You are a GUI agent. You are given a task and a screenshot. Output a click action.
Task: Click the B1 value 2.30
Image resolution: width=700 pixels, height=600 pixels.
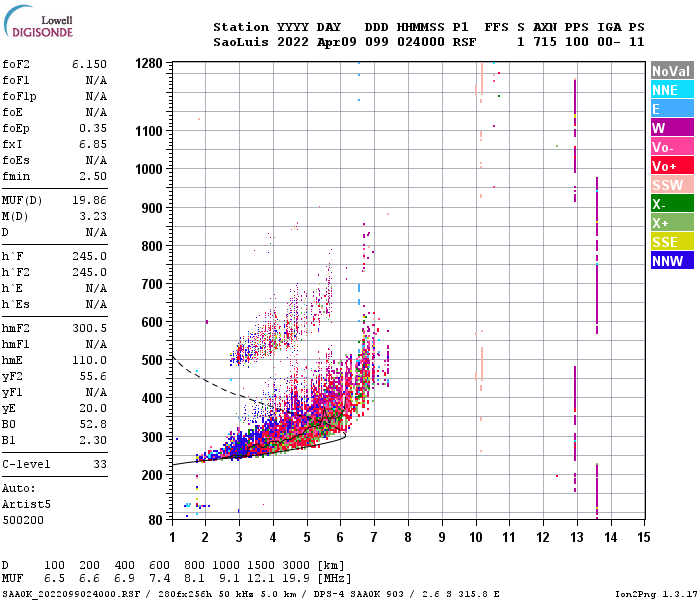[x=93, y=441]
